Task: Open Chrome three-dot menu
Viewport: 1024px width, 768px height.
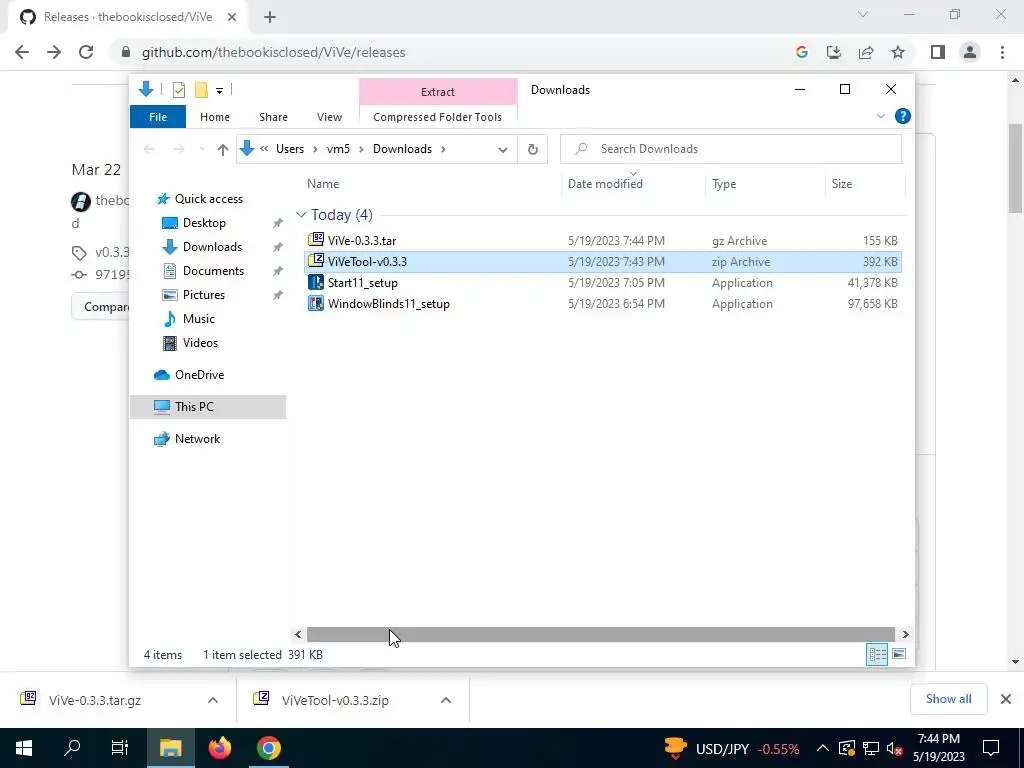Action: click(1002, 52)
